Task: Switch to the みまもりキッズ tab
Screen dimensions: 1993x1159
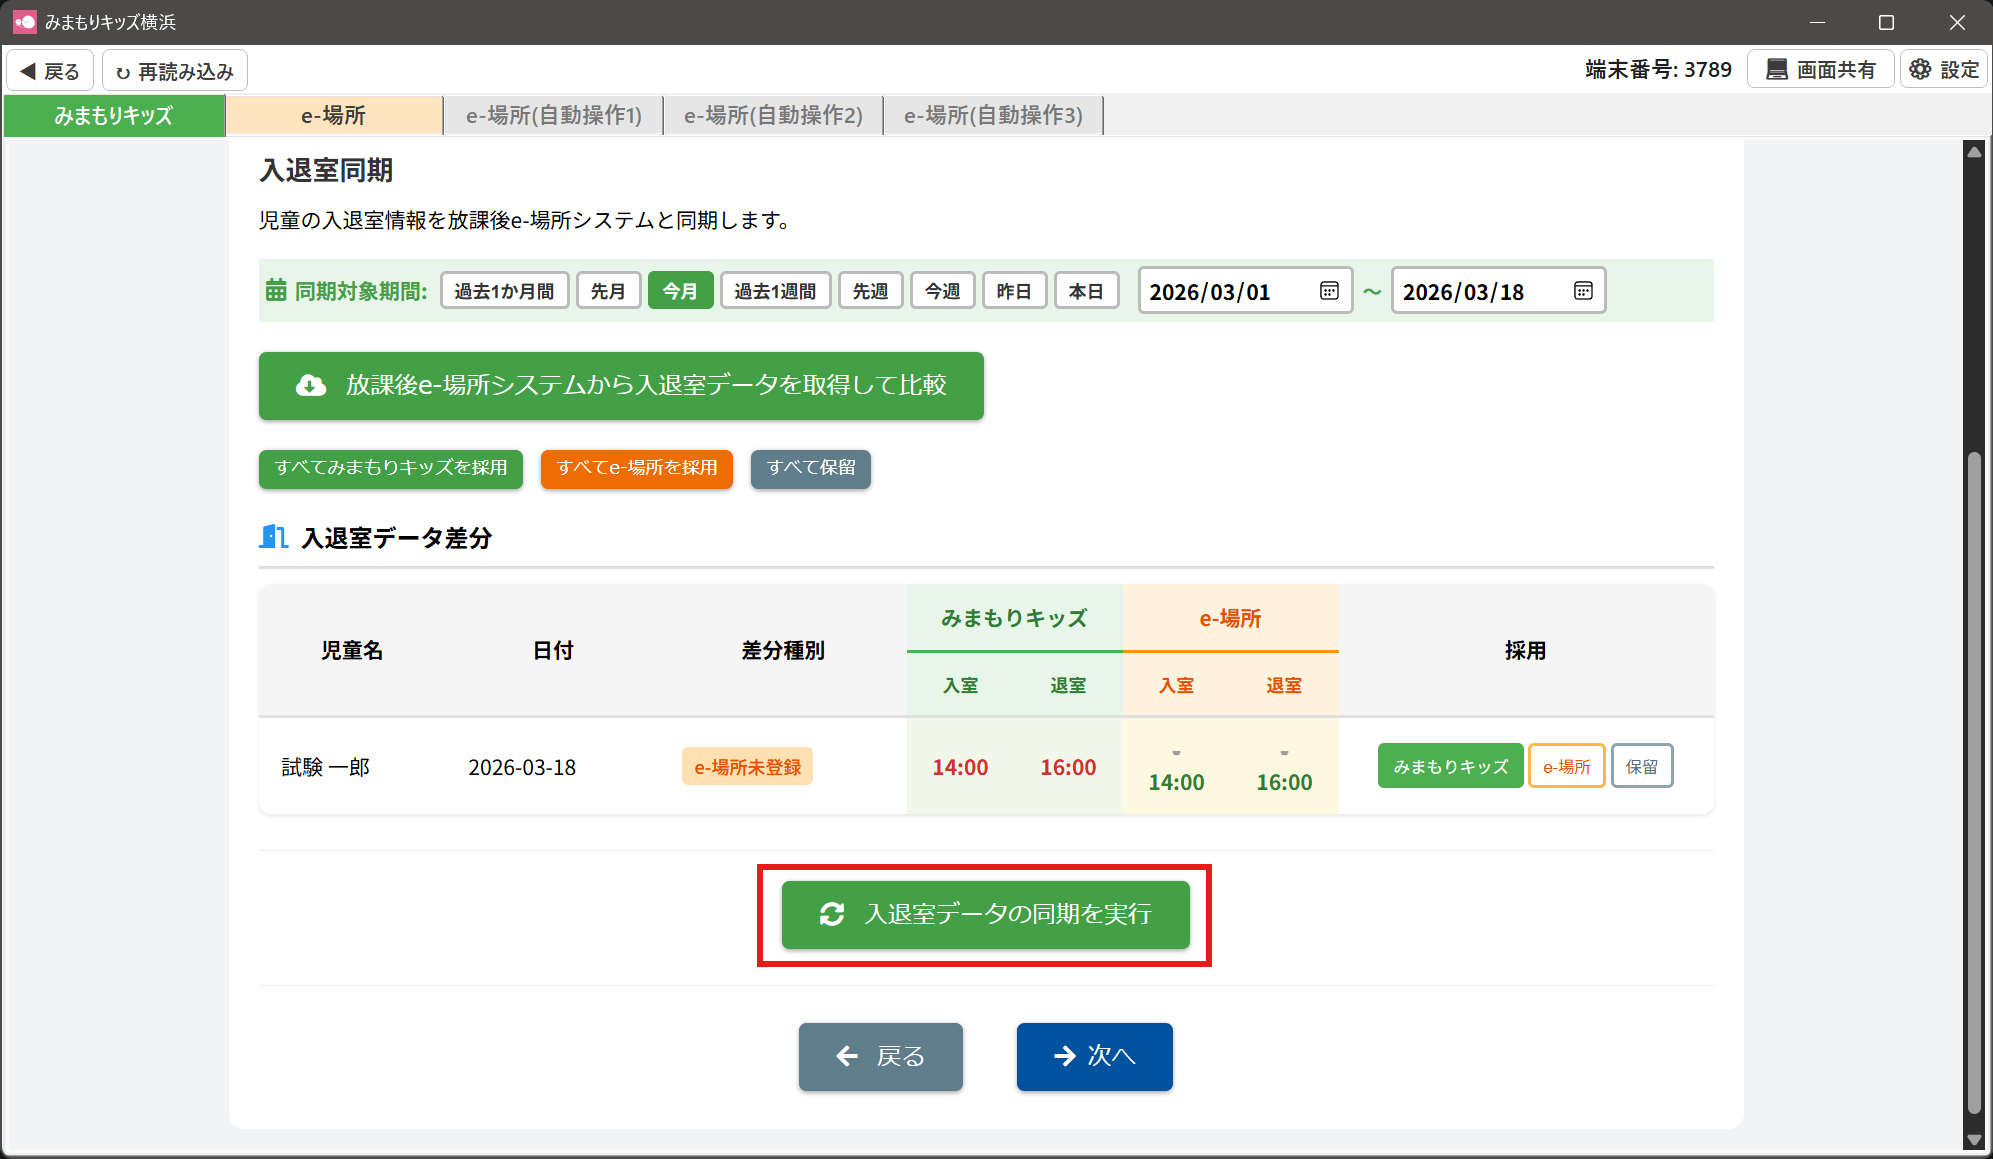Action: (x=114, y=116)
